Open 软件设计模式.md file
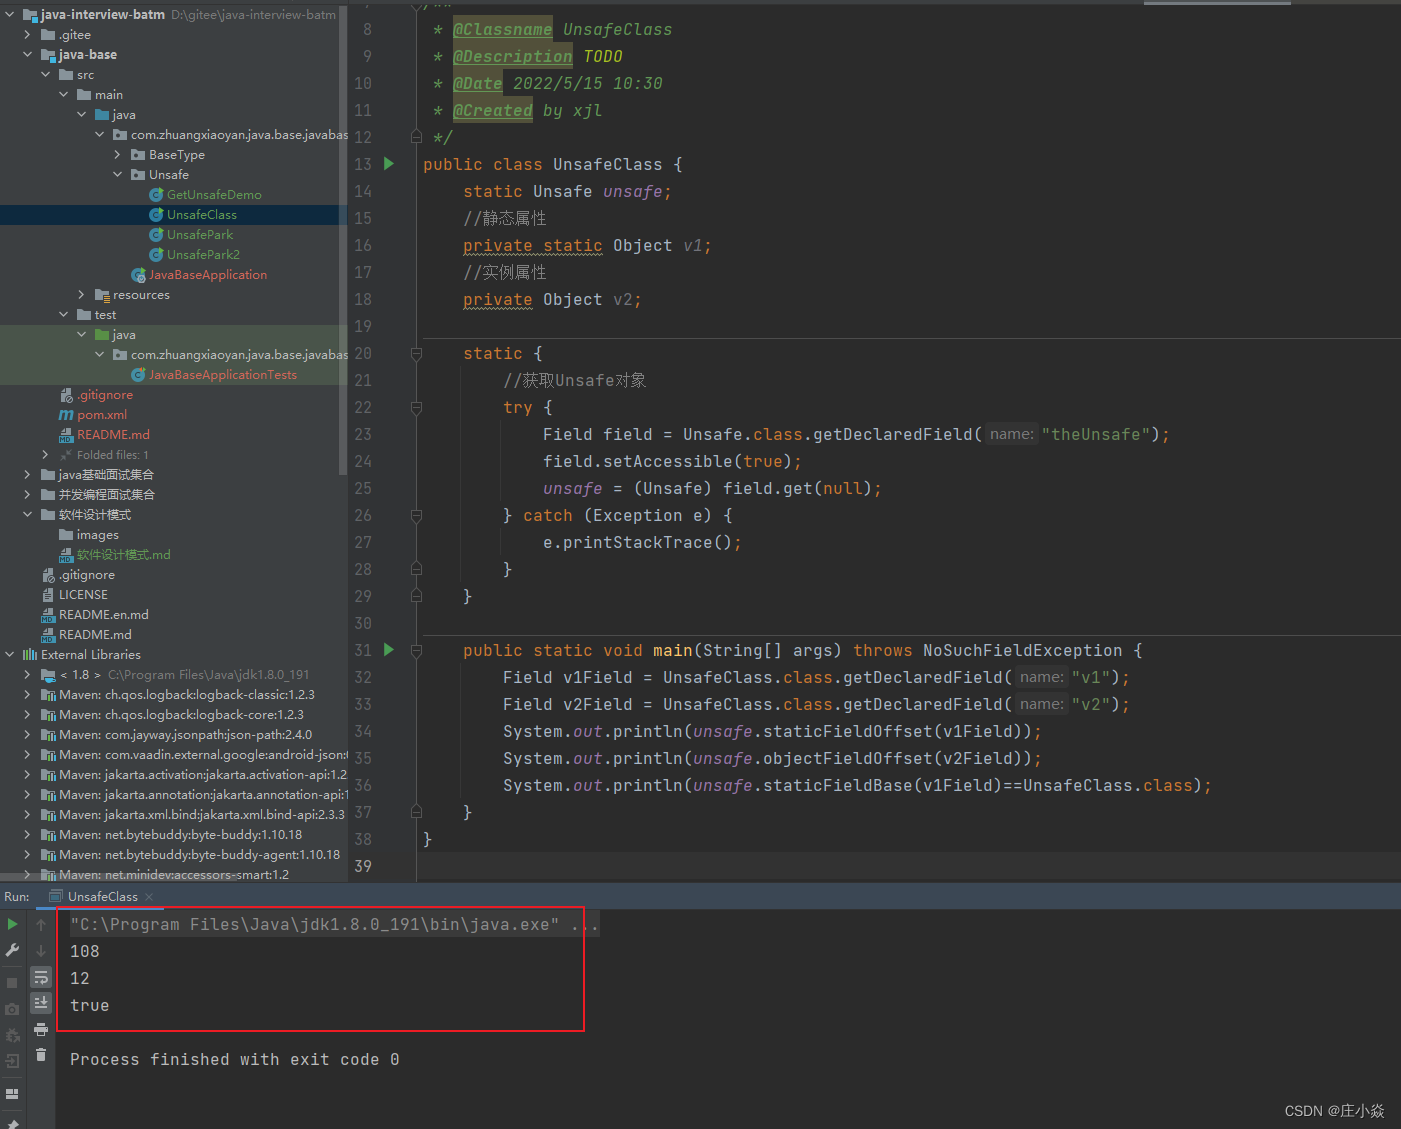This screenshot has height=1129, width=1401. click(x=123, y=555)
